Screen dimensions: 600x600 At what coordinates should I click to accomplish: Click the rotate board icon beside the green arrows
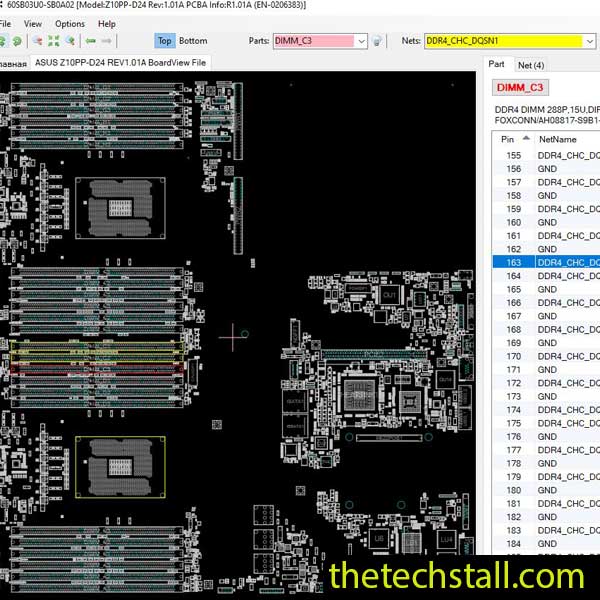(17, 41)
